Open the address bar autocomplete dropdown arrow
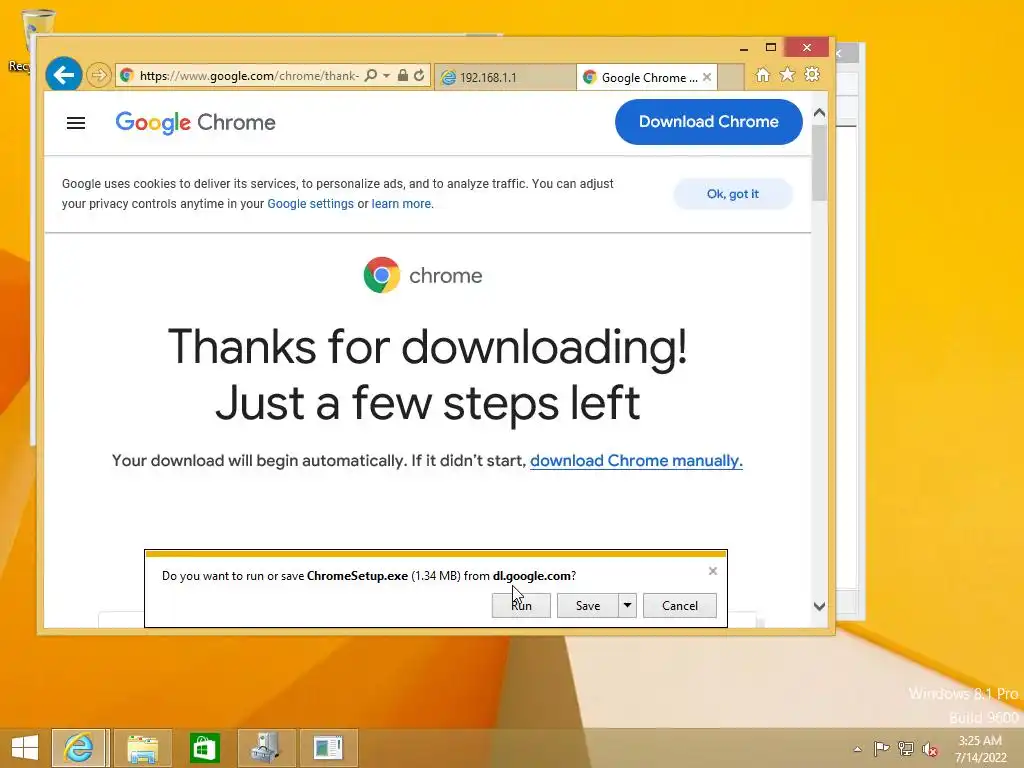This screenshot has width=1024, height=768. (386, 76)
